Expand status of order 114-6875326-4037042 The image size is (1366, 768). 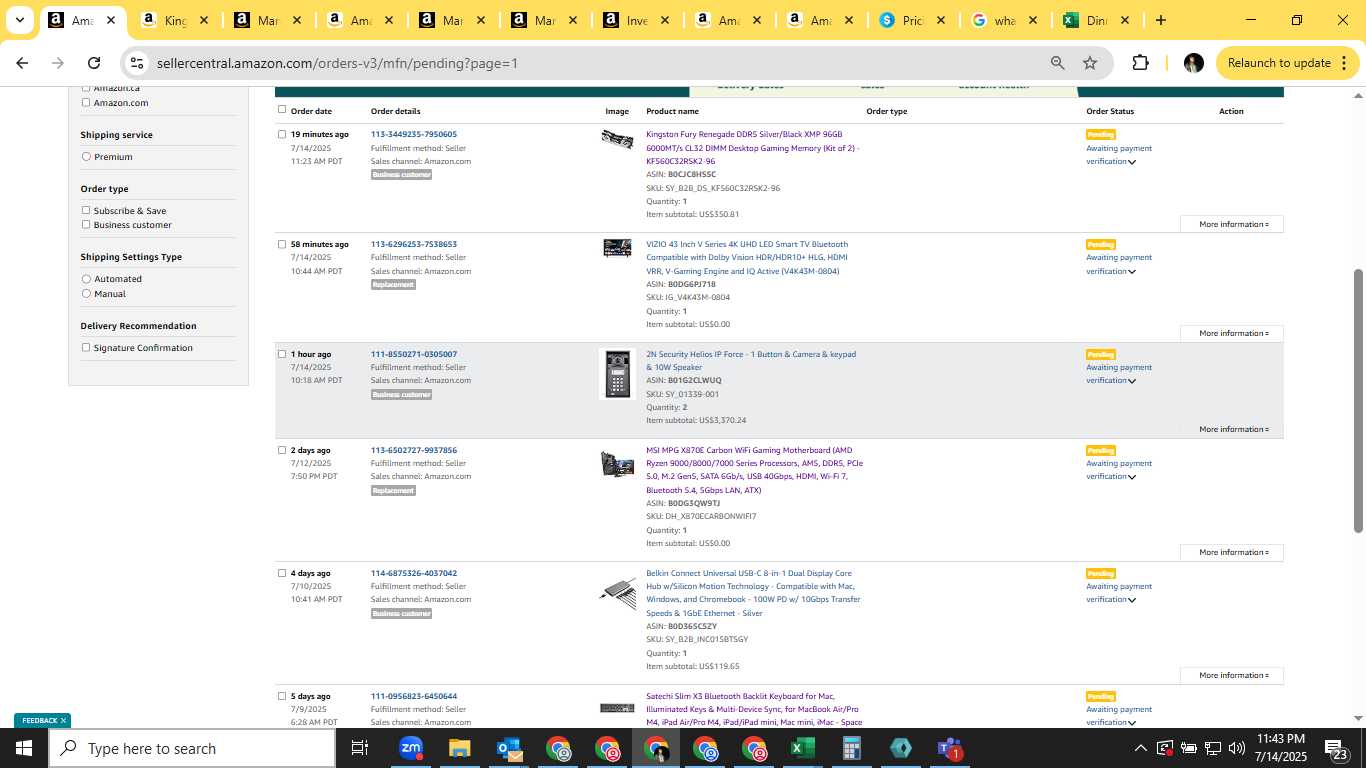(x=1132, y=600)
